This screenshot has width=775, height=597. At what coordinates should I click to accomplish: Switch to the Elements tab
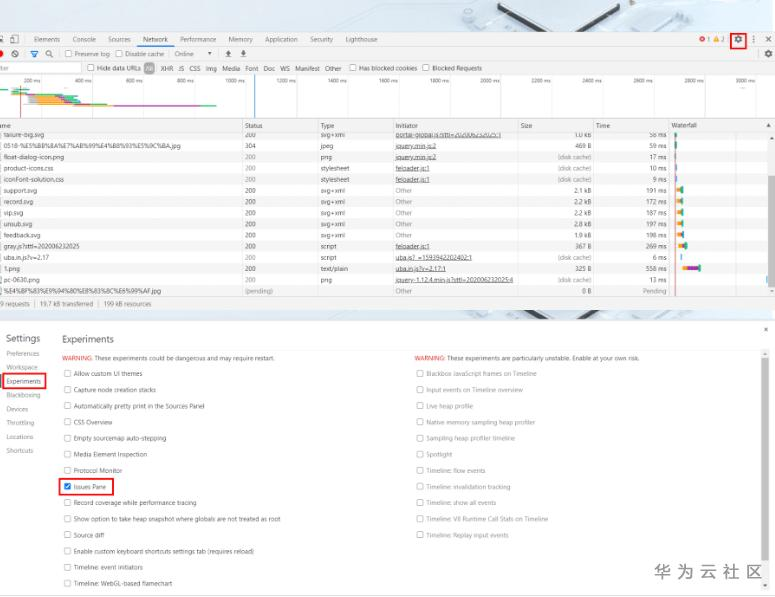coord(46,40)
